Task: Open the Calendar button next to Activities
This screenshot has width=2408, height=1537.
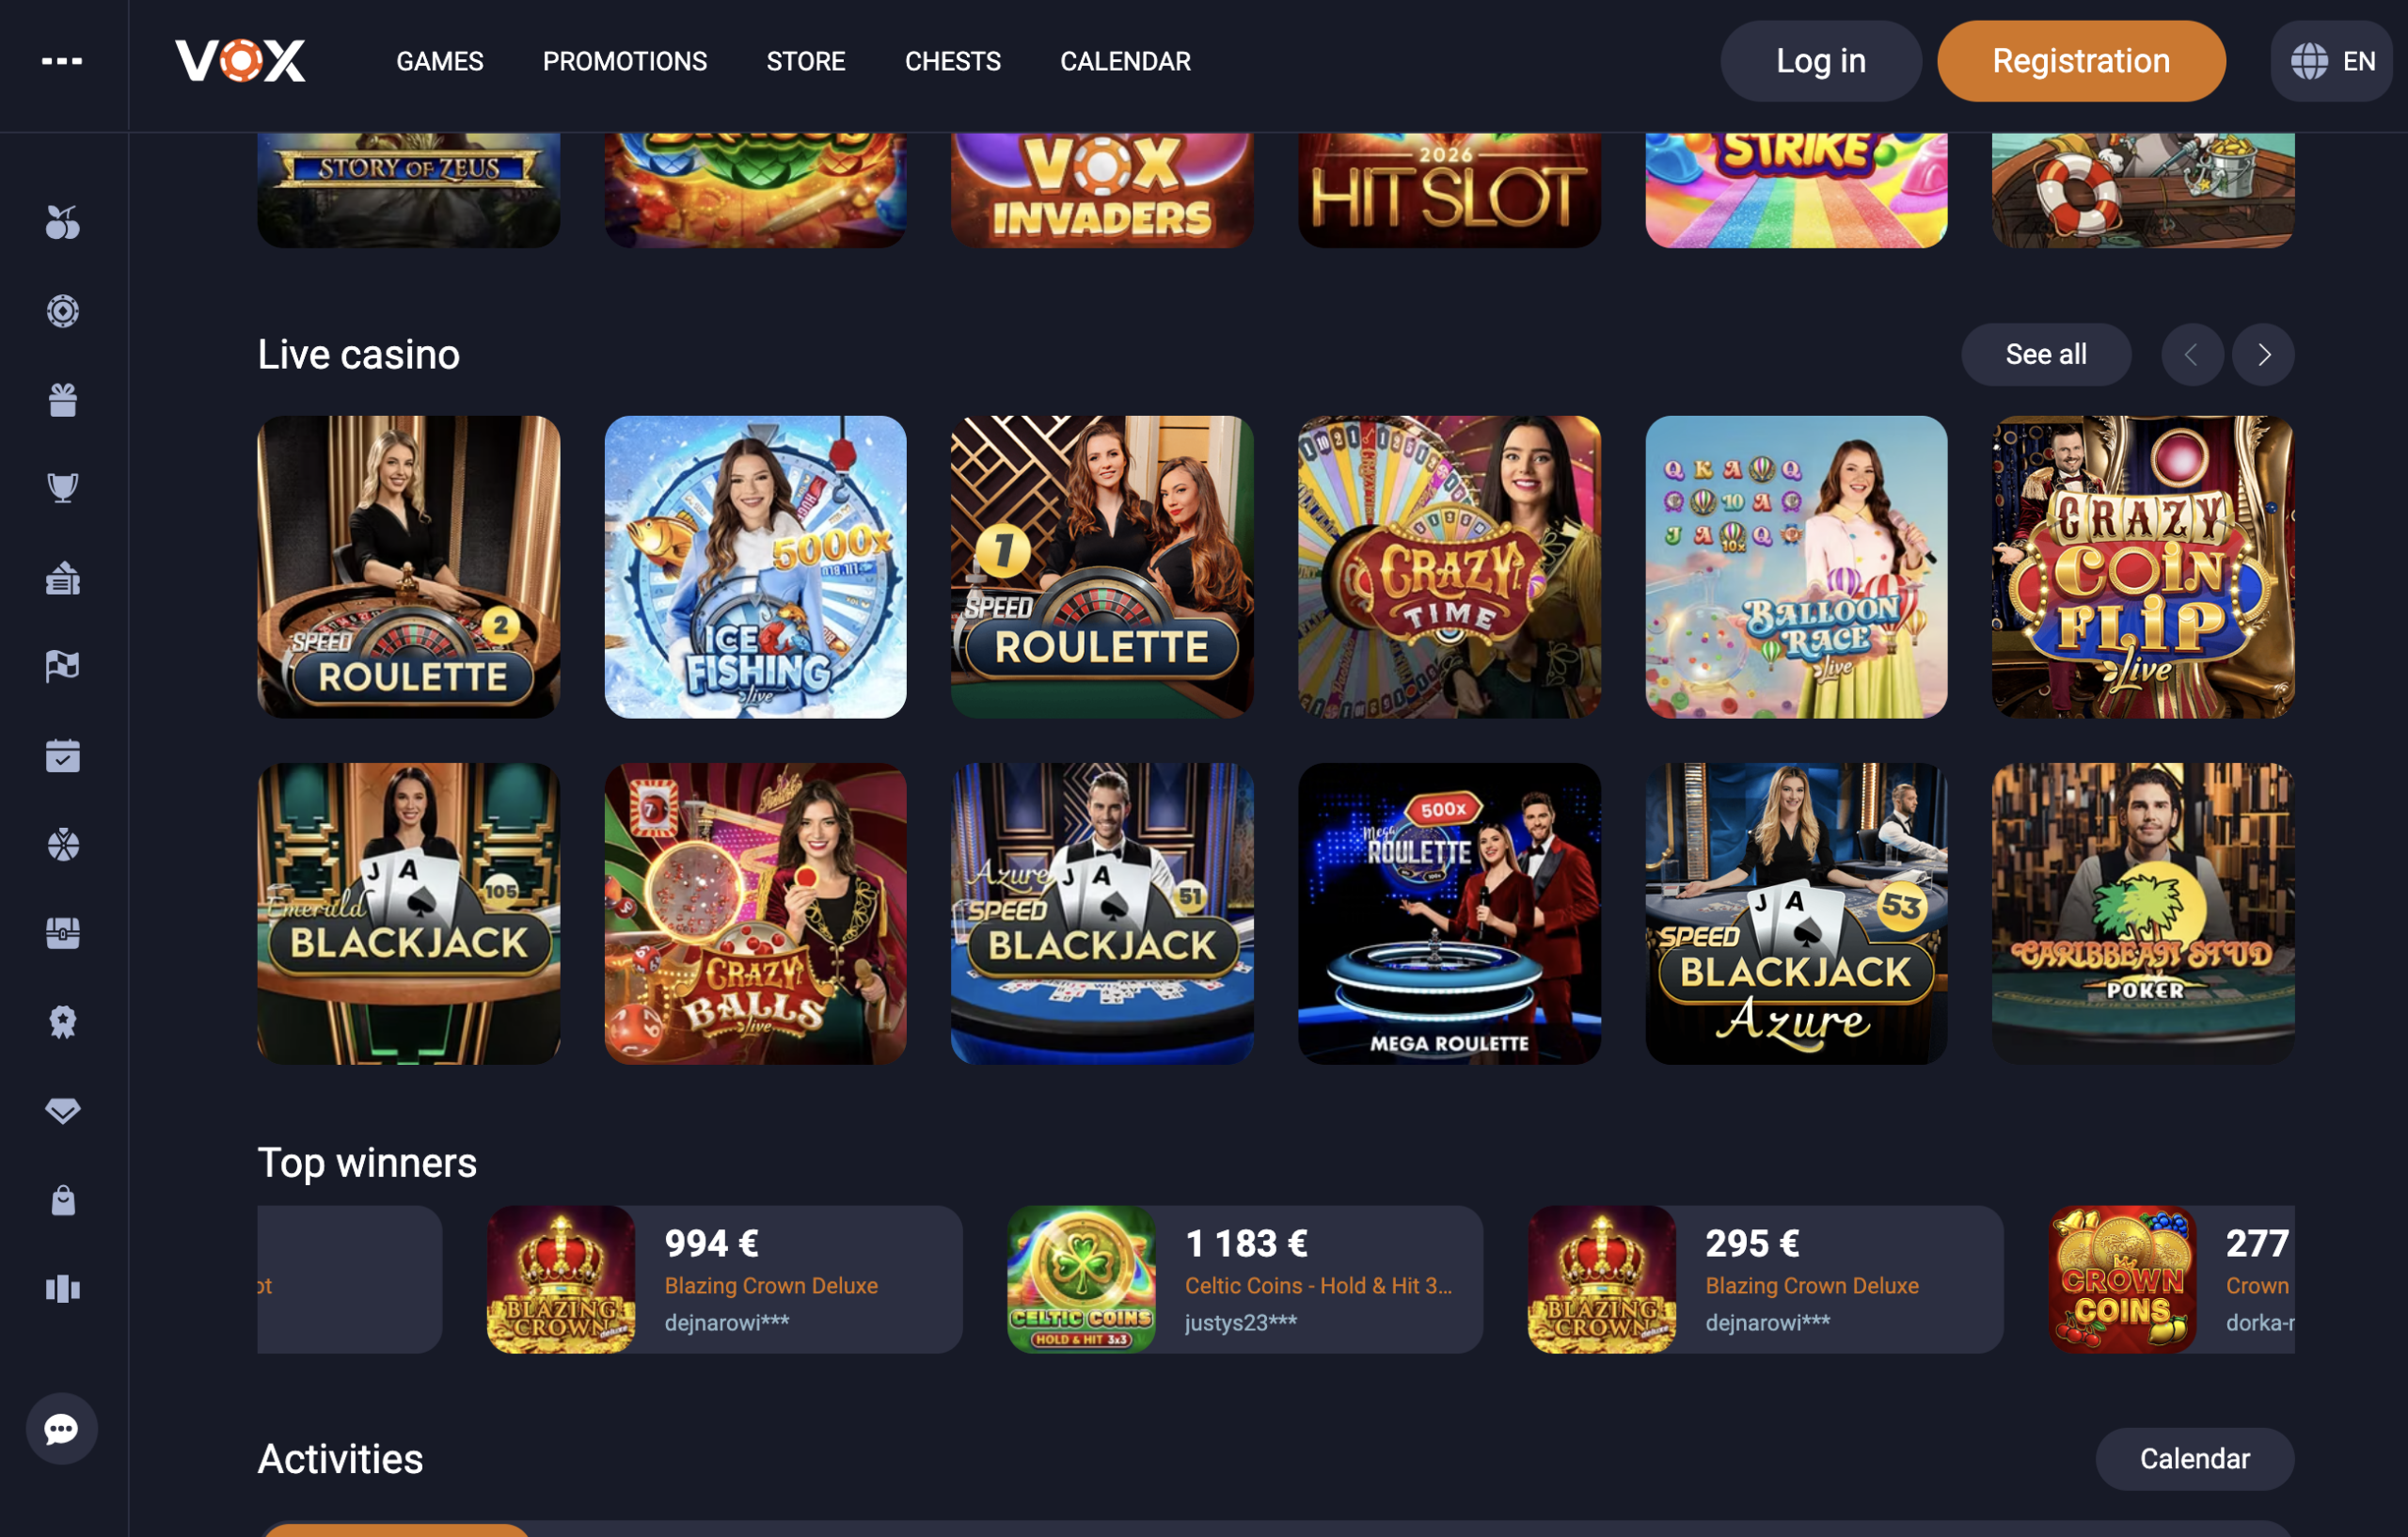Action: [x=2194, y=1459]
